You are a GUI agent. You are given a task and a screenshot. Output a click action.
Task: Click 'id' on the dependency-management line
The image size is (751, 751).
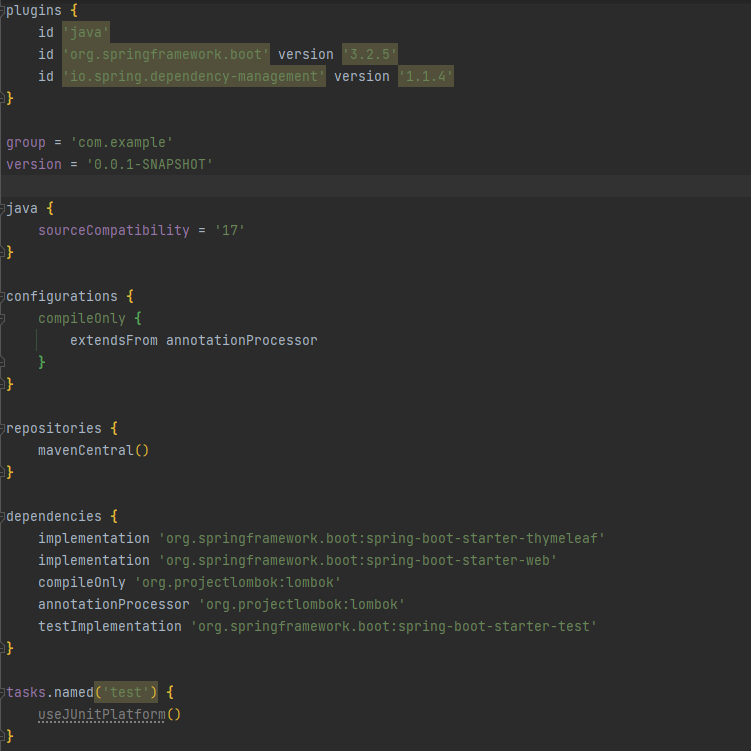46,77
